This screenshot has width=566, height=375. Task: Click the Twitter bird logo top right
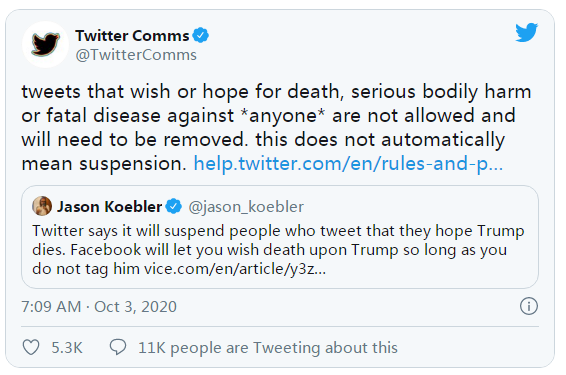click(526, 32)
